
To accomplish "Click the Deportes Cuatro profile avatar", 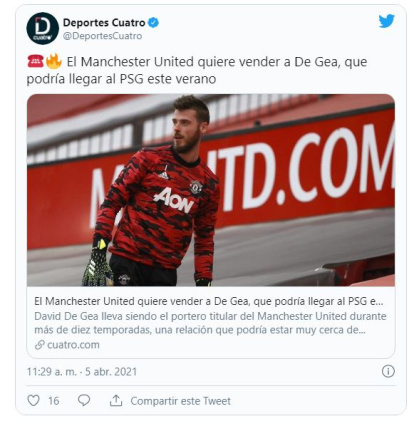I will click(42, 29).
